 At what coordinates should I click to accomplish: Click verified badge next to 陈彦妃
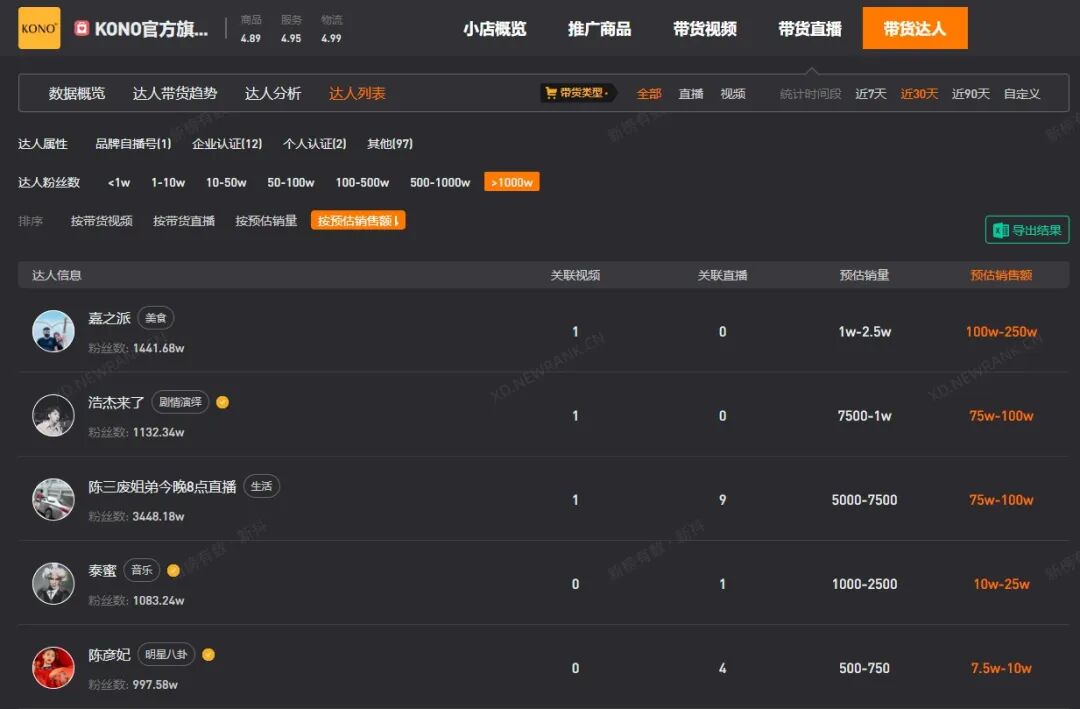click(209, 654)
